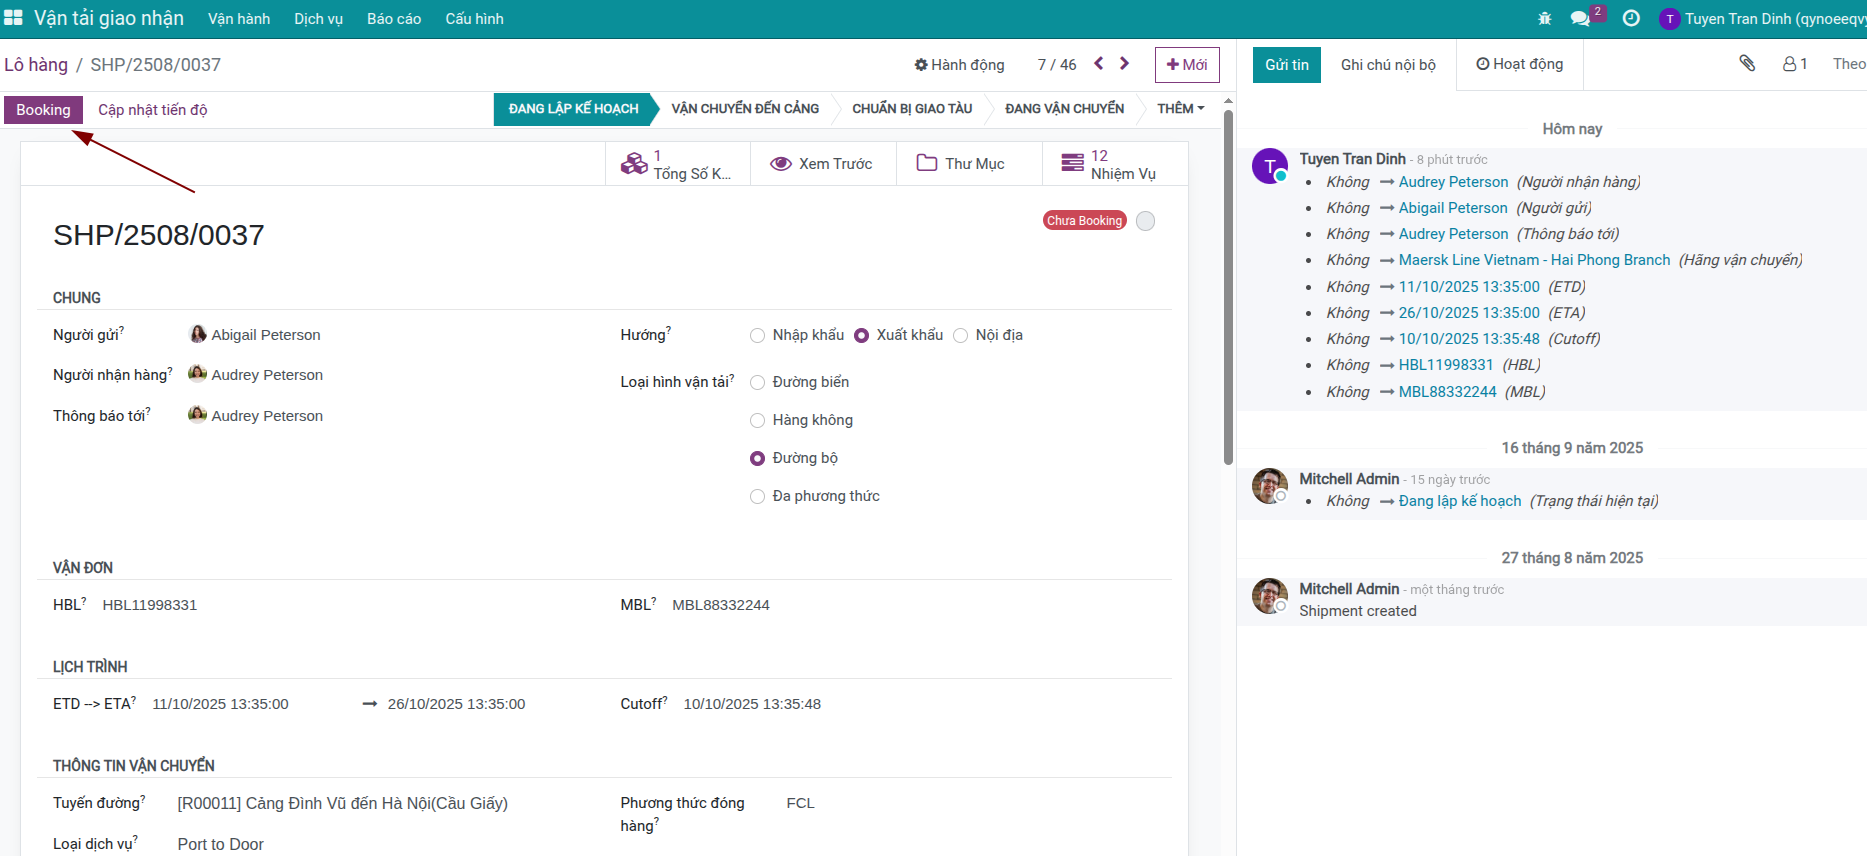This screenshot has width=1867, height=856.
Task: Click the paperclip attachment icon
Action: pyautogui.click(x=1747, y=64)
